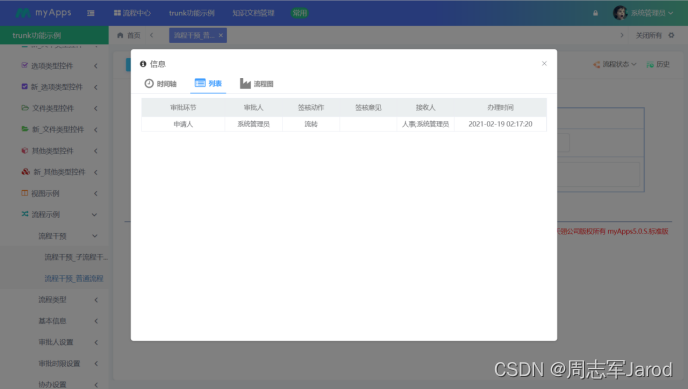Close the 信息 dialog
The width and height of the screenshot is (688, 389).
point(544,64)
